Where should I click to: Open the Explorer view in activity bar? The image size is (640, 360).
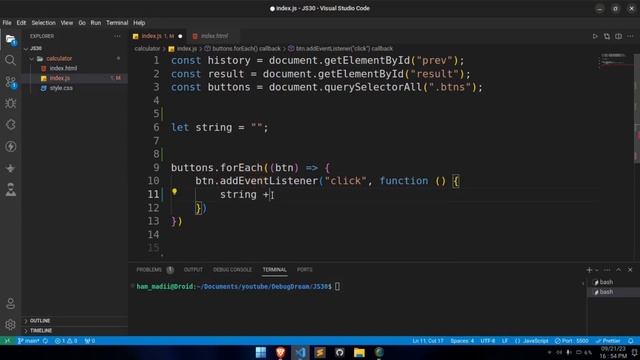tap(10, 40)
